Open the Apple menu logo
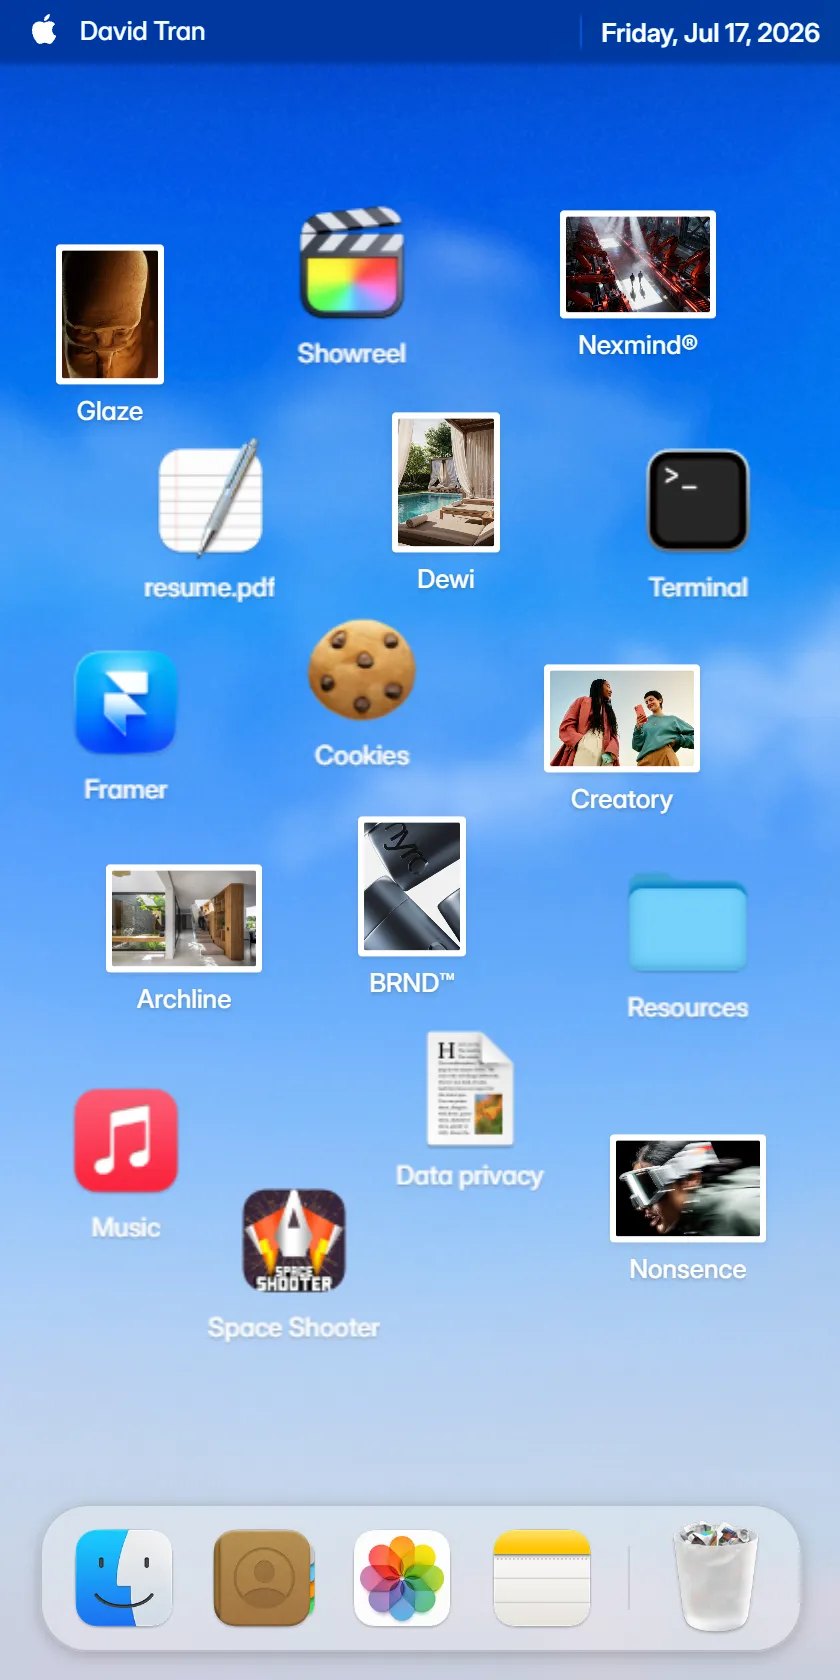 (x=44, y=31)
